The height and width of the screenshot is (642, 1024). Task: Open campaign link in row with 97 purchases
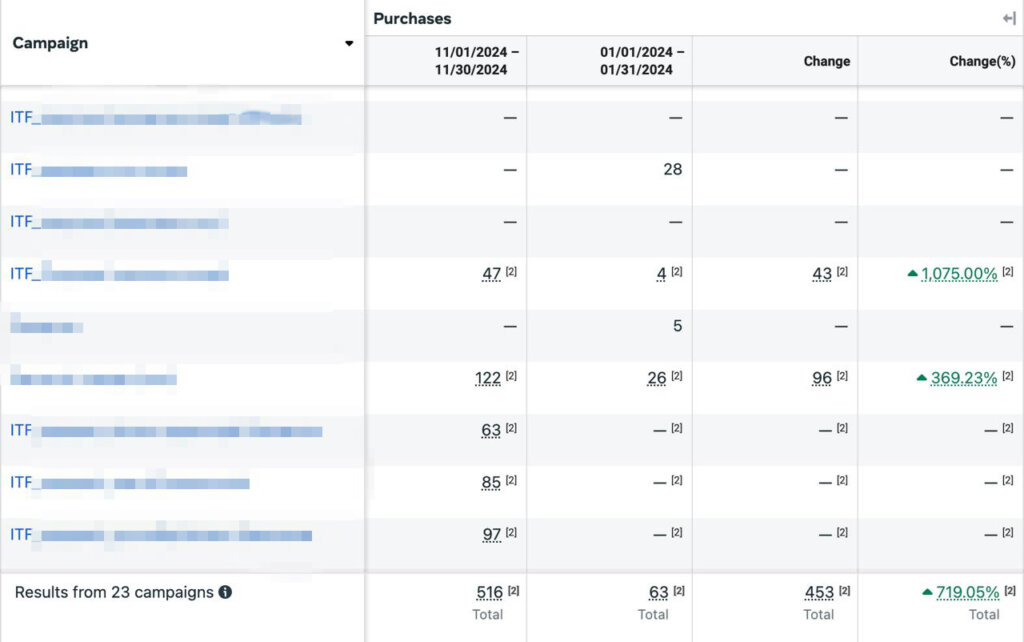point(160,535)
